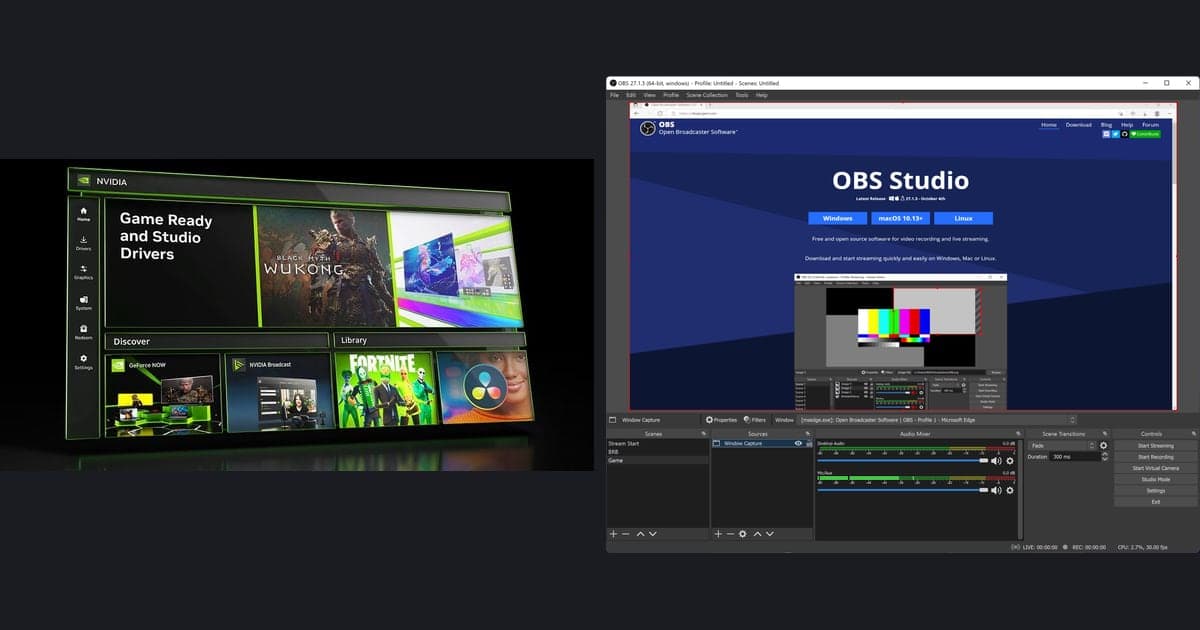Image resolution: width=1200 pixels, height=630 pixels.
Task: Expand the Fade transition dropdown
Action: (1062, 445)
